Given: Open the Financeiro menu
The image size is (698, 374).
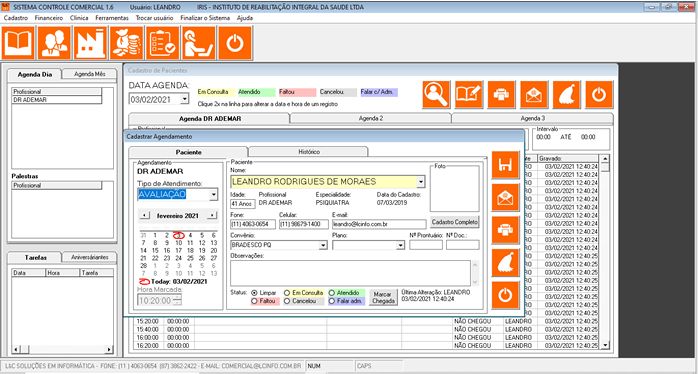Looking at the screenshot, I should coord(49,18).
